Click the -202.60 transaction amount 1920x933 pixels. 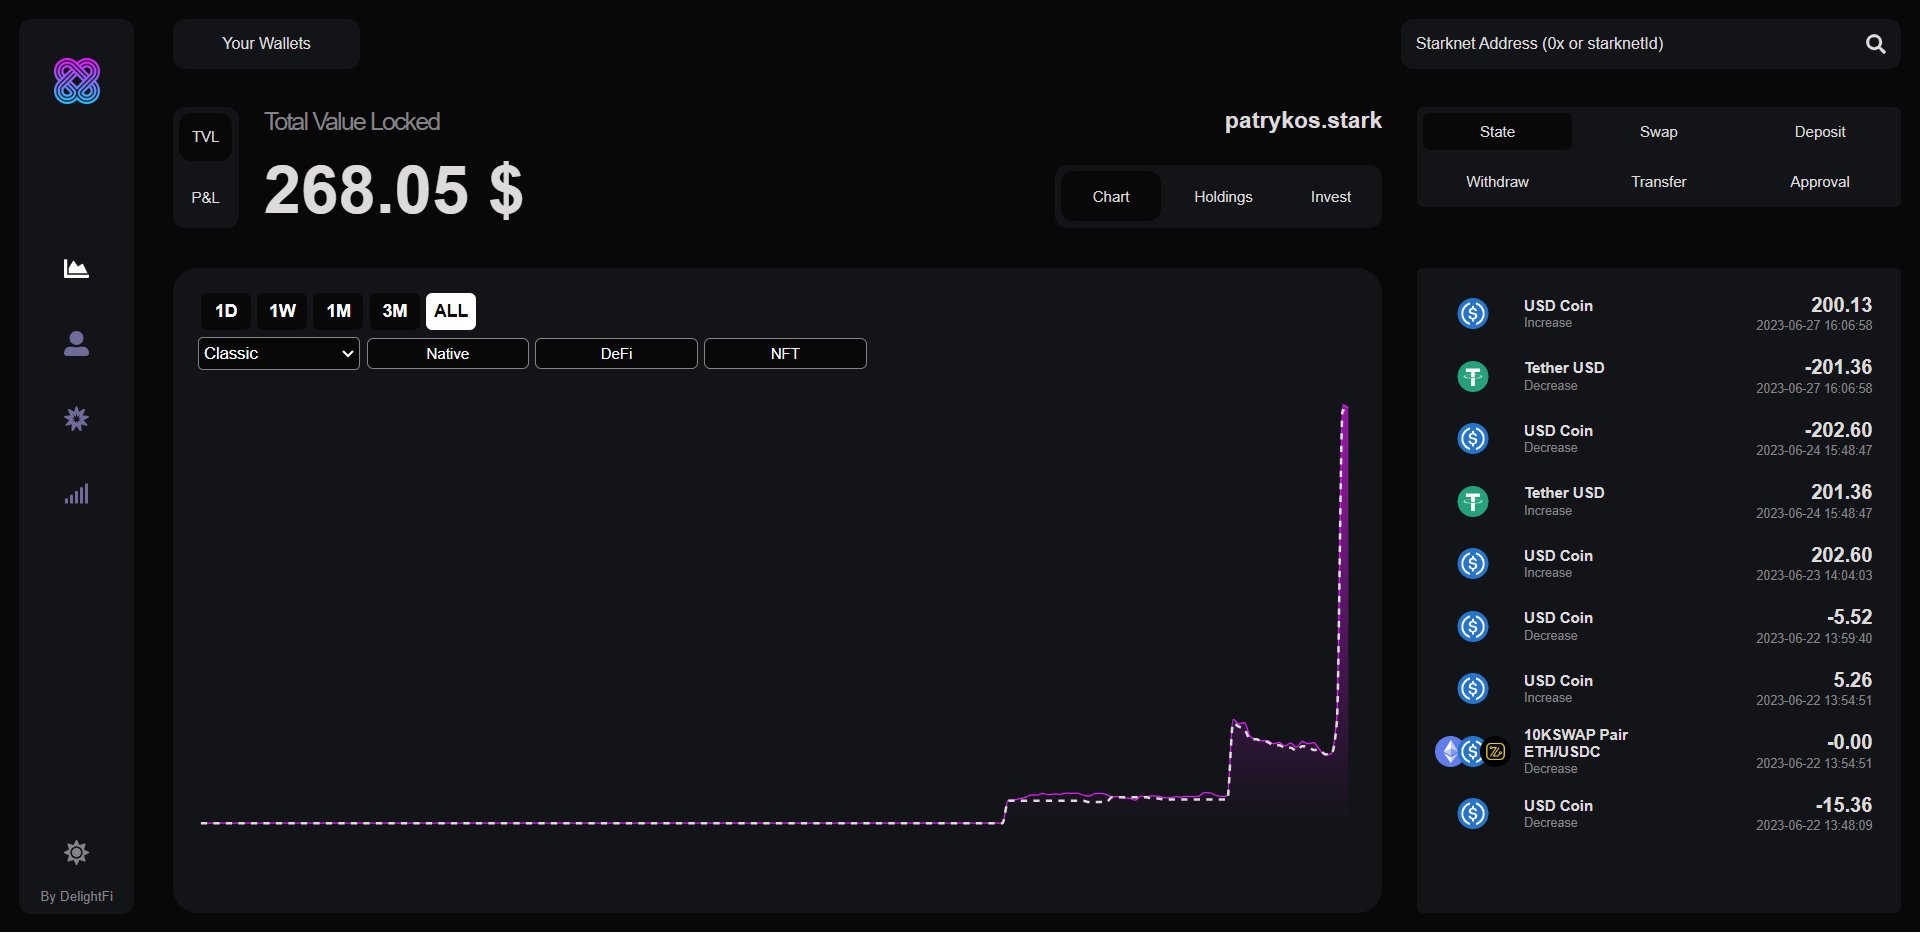point(1838,430)
